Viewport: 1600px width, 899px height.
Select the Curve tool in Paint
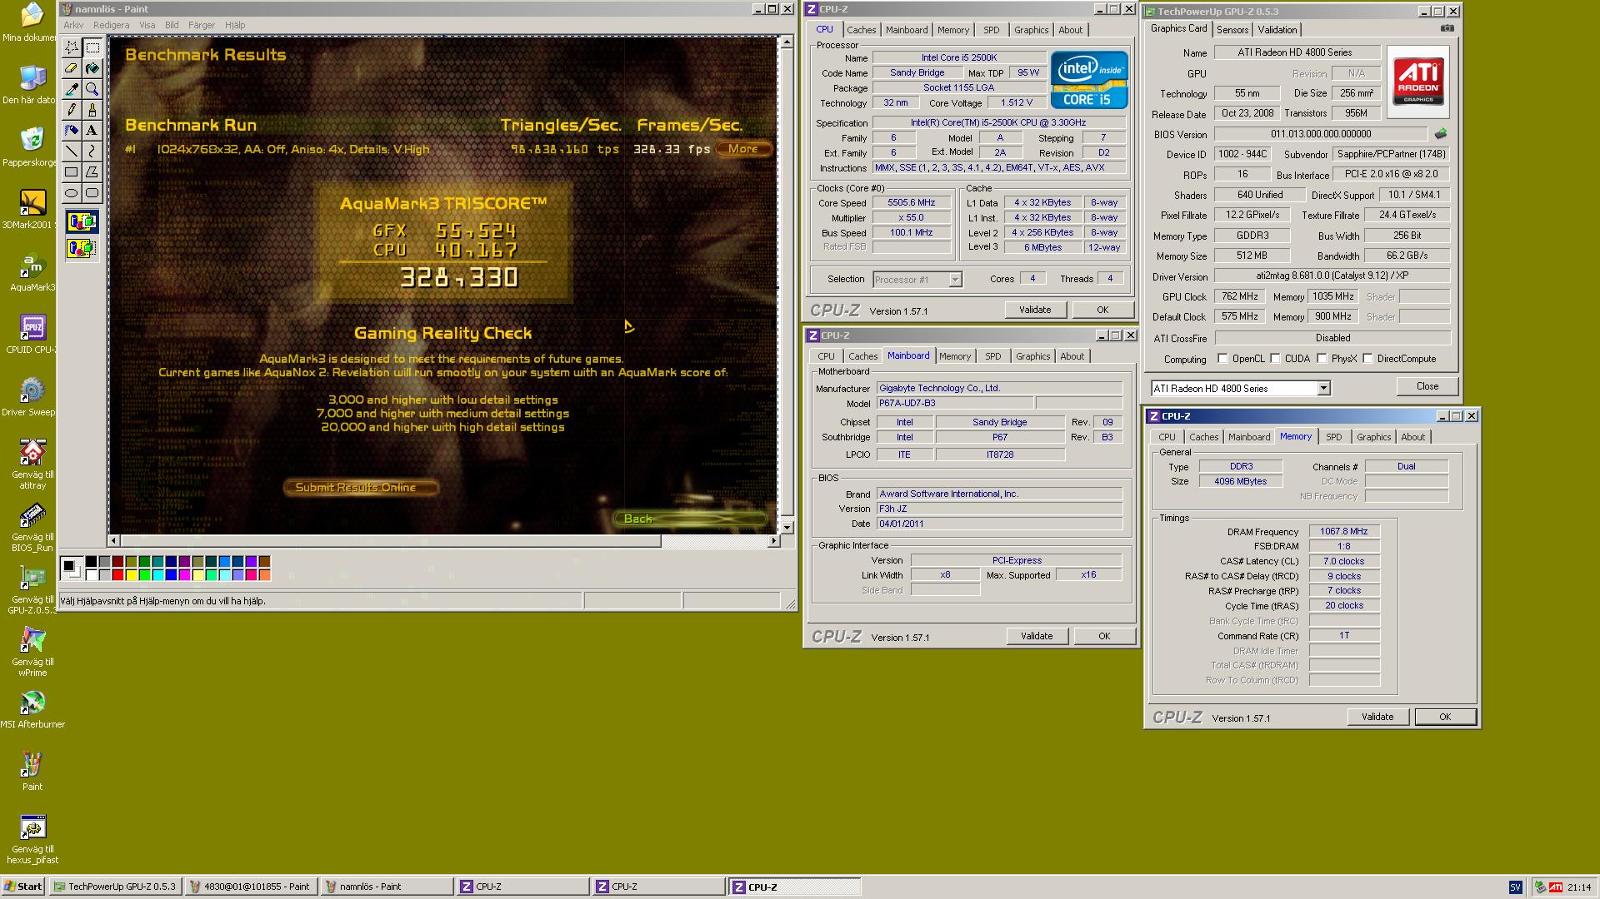pos(92,151)
